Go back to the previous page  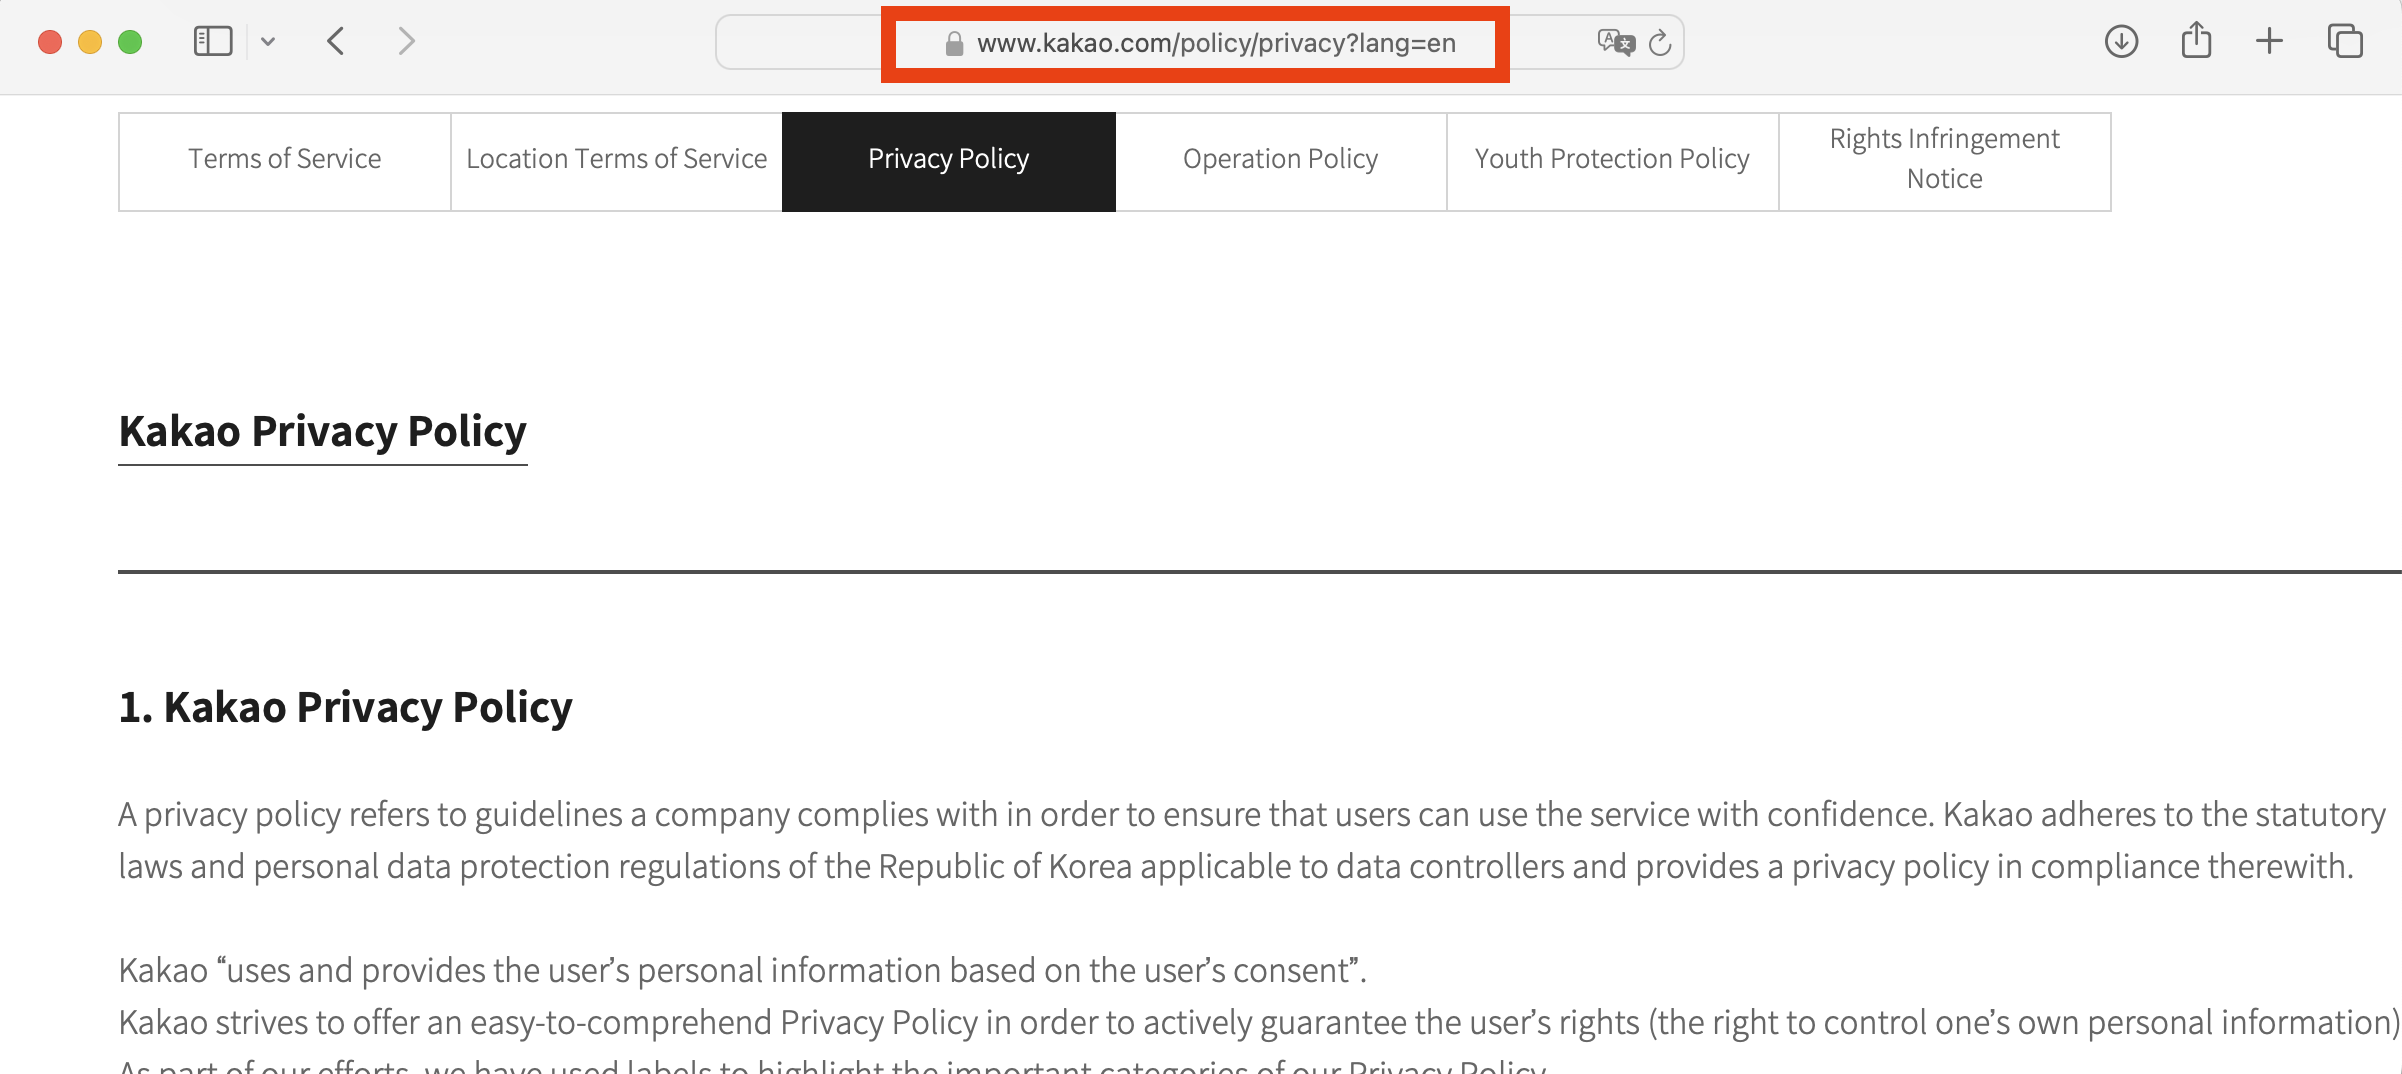click(336, 42)
